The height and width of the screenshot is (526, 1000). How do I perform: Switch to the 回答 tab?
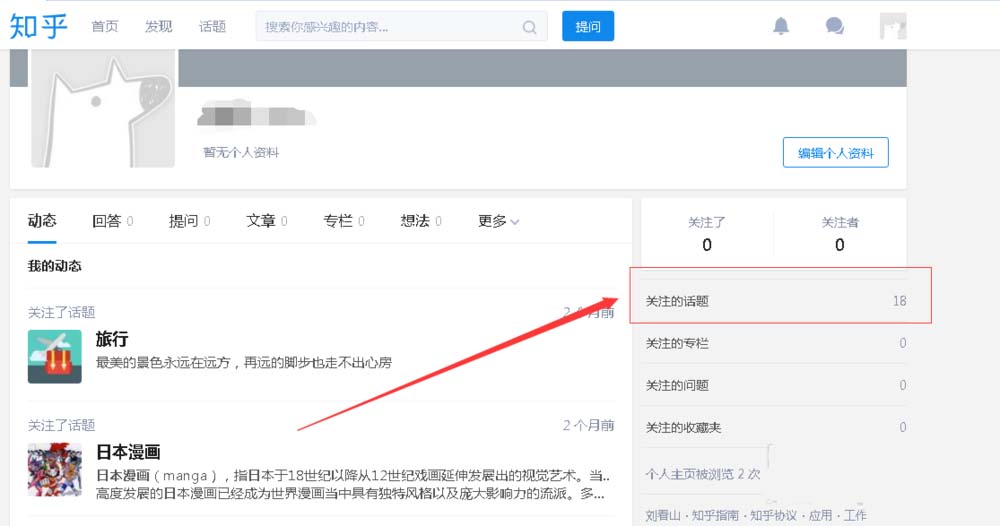pos(112,221)
